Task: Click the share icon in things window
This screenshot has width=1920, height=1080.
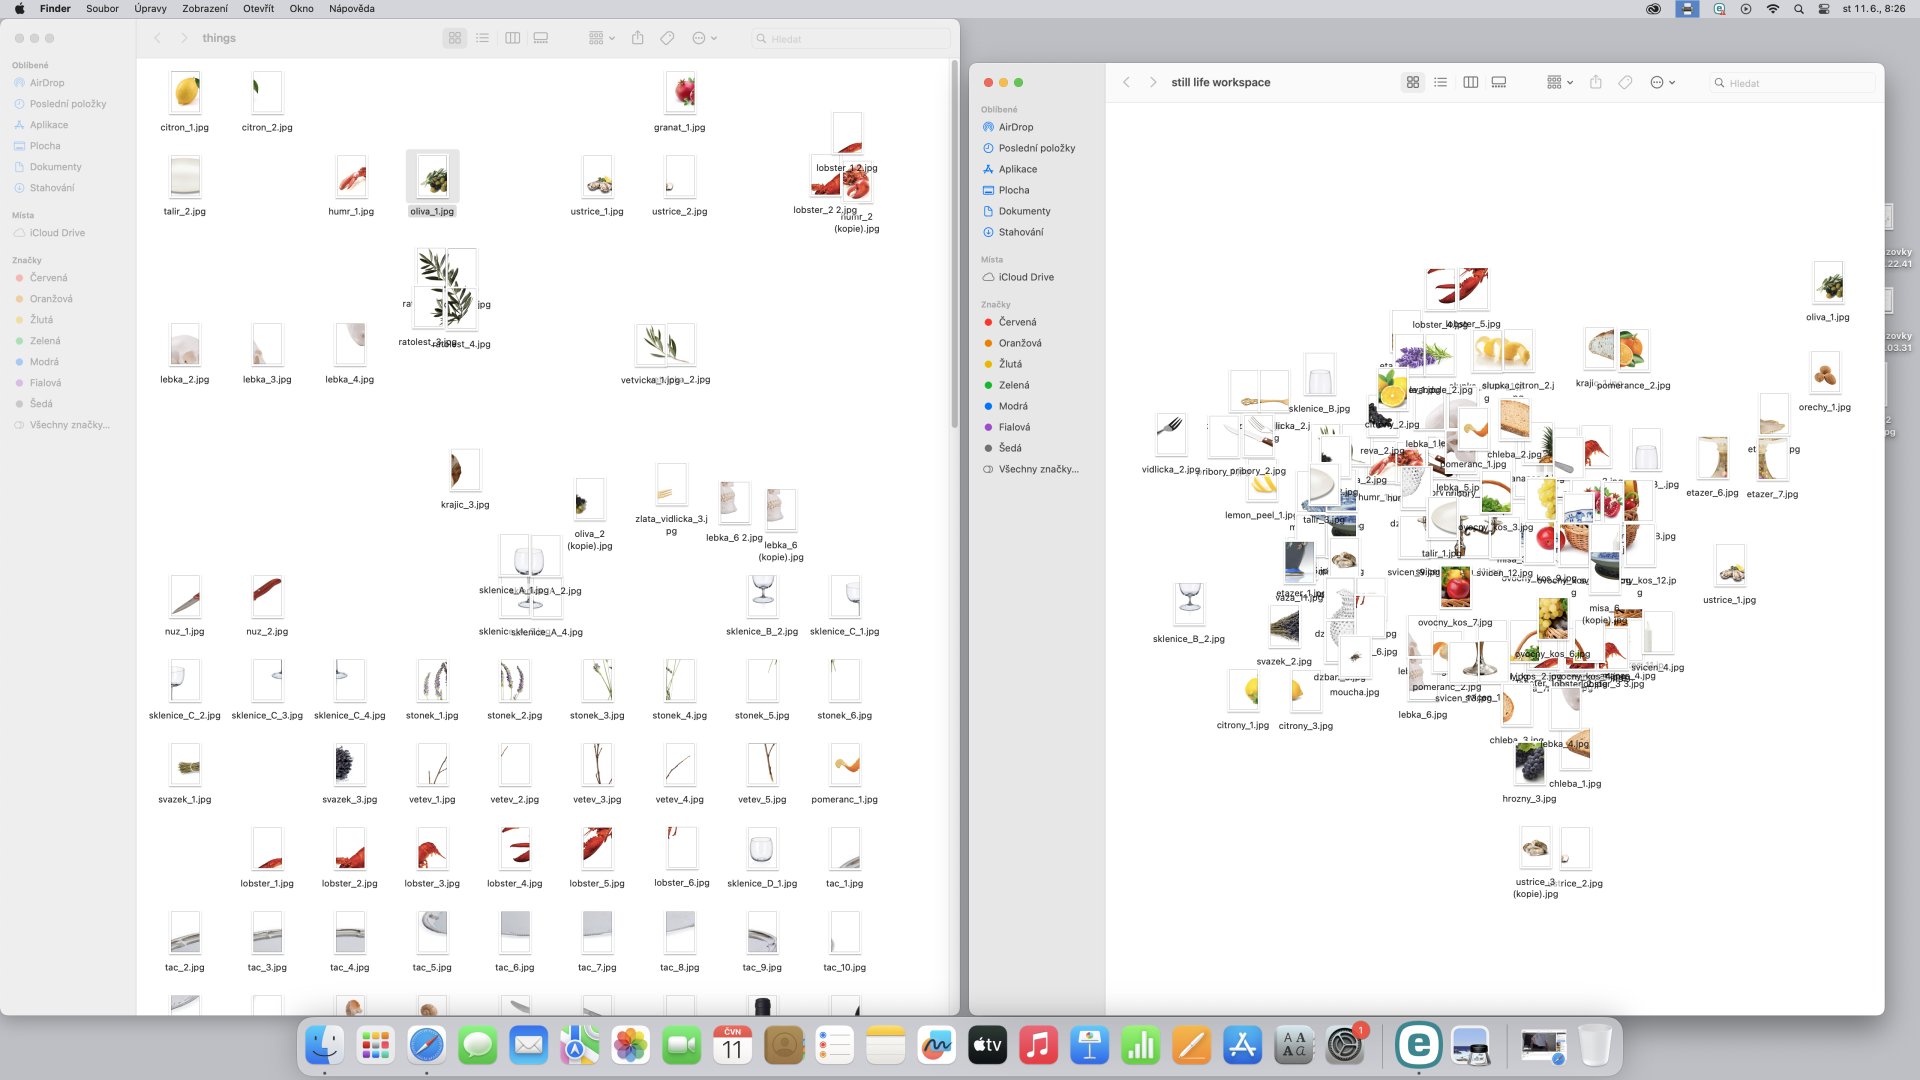Action: click(638, 38)
